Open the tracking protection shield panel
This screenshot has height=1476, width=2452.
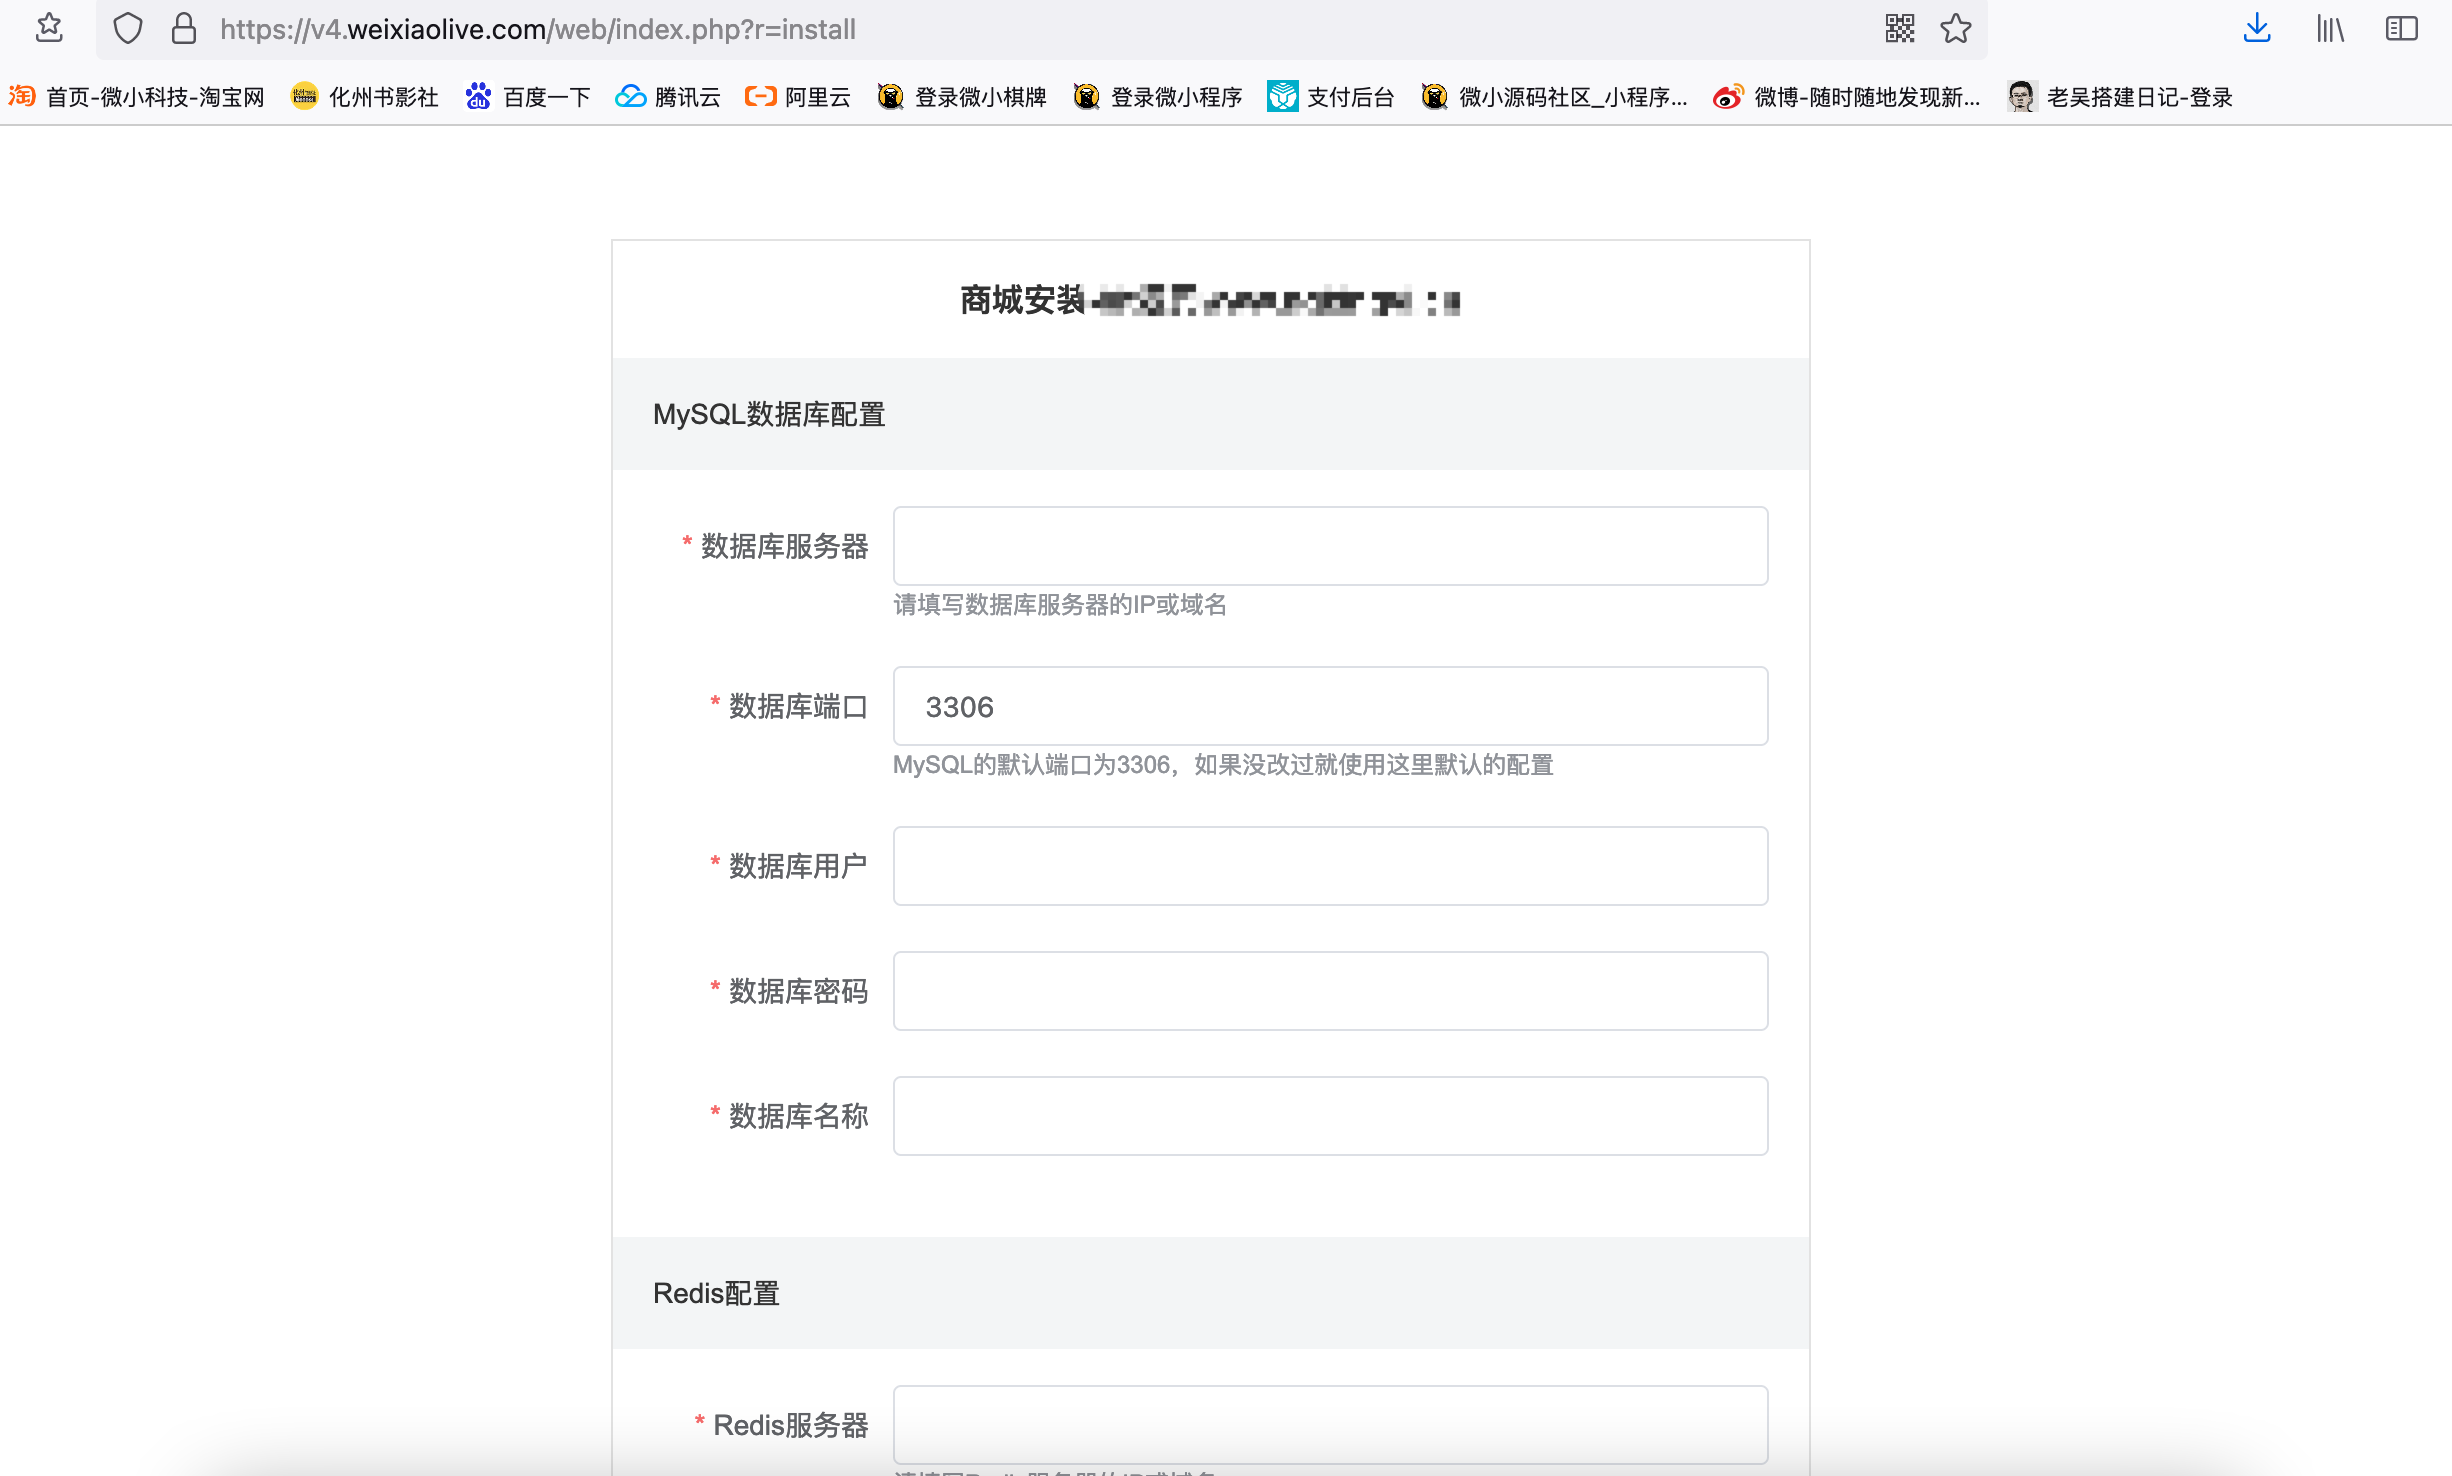(127, 29)
